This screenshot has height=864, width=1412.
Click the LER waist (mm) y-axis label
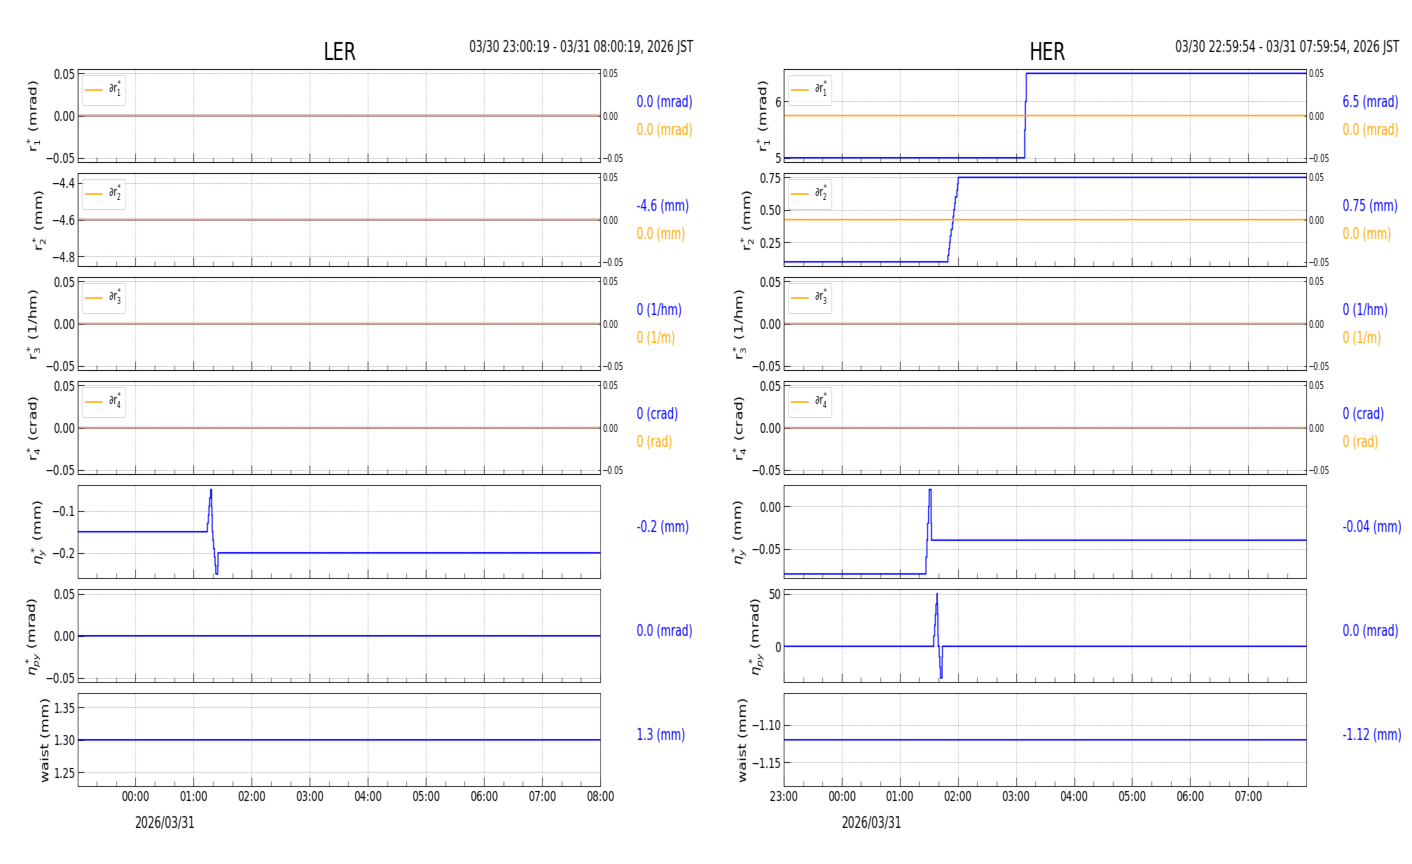coord(45,740)
